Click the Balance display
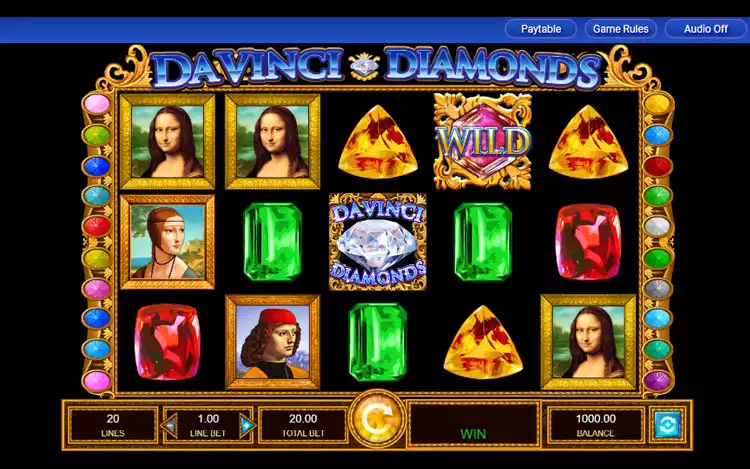This screenshot has height=469, width=750. click(x=596, y=425)
